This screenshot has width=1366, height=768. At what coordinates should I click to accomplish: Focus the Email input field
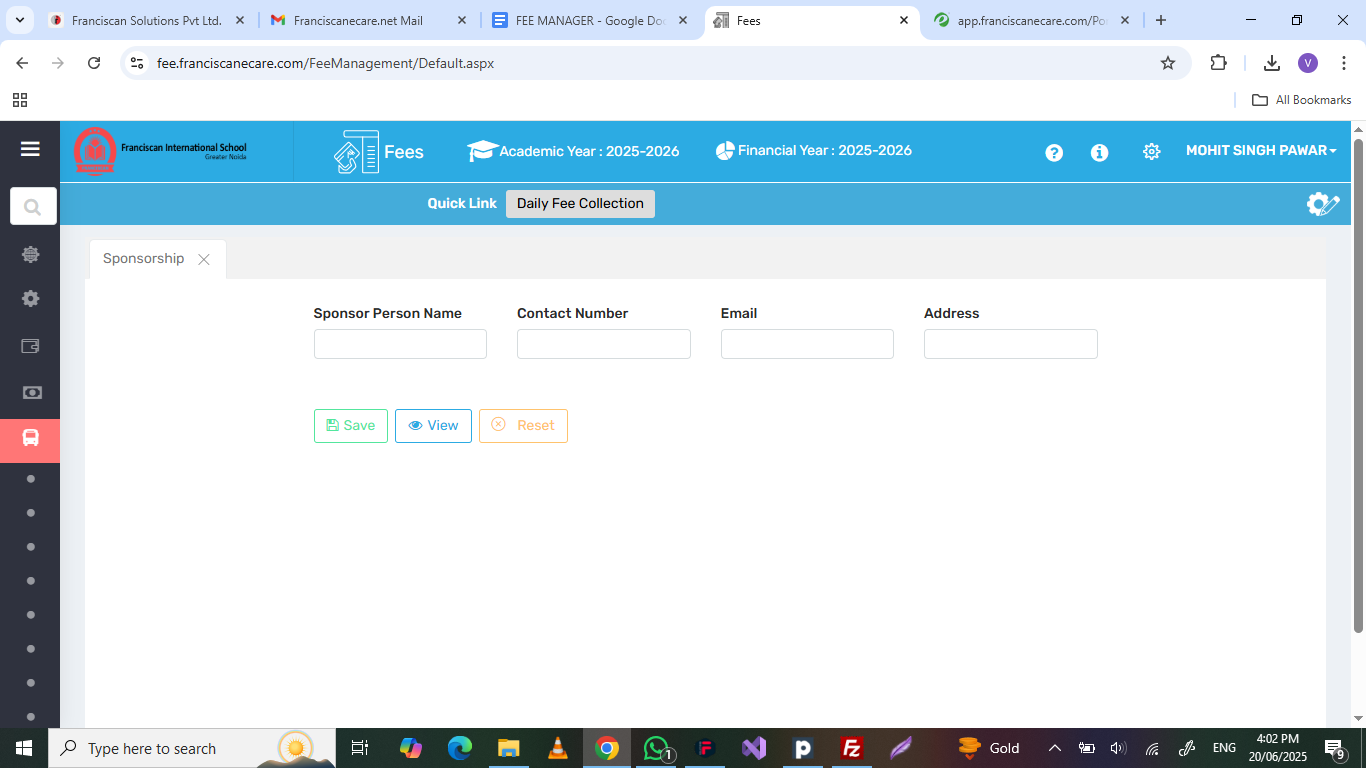[x=807, y=344]
